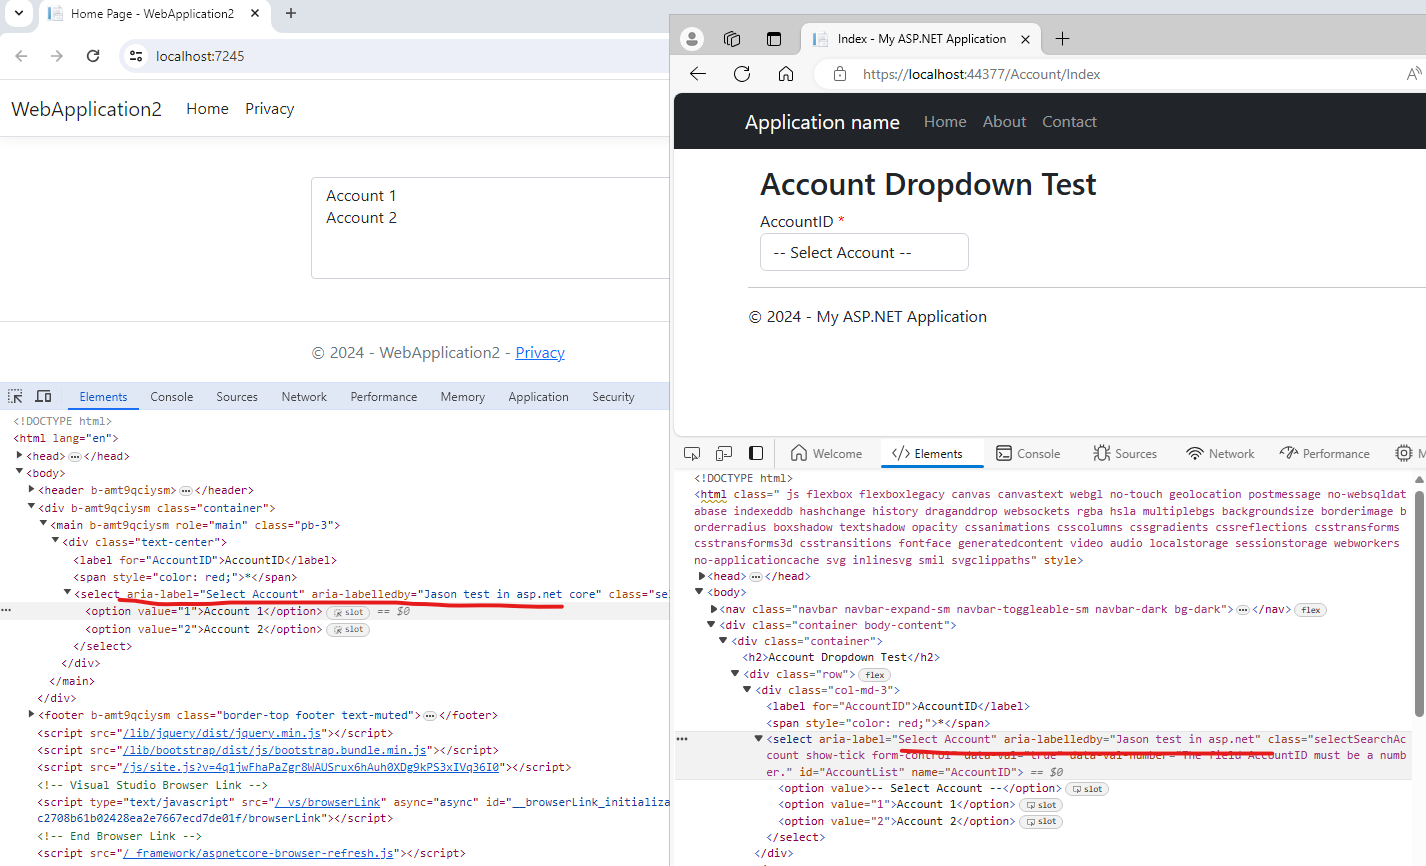The height and width of the screenshot is (866, 1426).
Task: Click the Edge read aloud icon
Action: click(x=1413, y=74)
